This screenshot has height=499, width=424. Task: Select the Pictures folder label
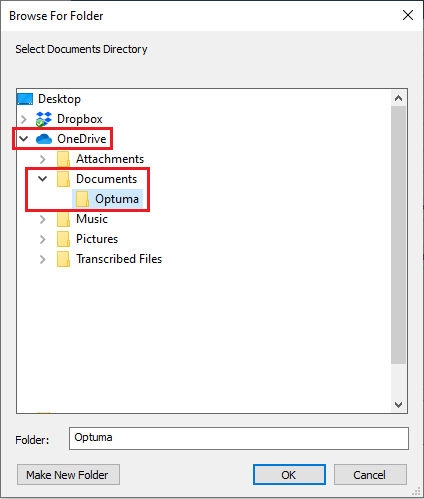97,239
